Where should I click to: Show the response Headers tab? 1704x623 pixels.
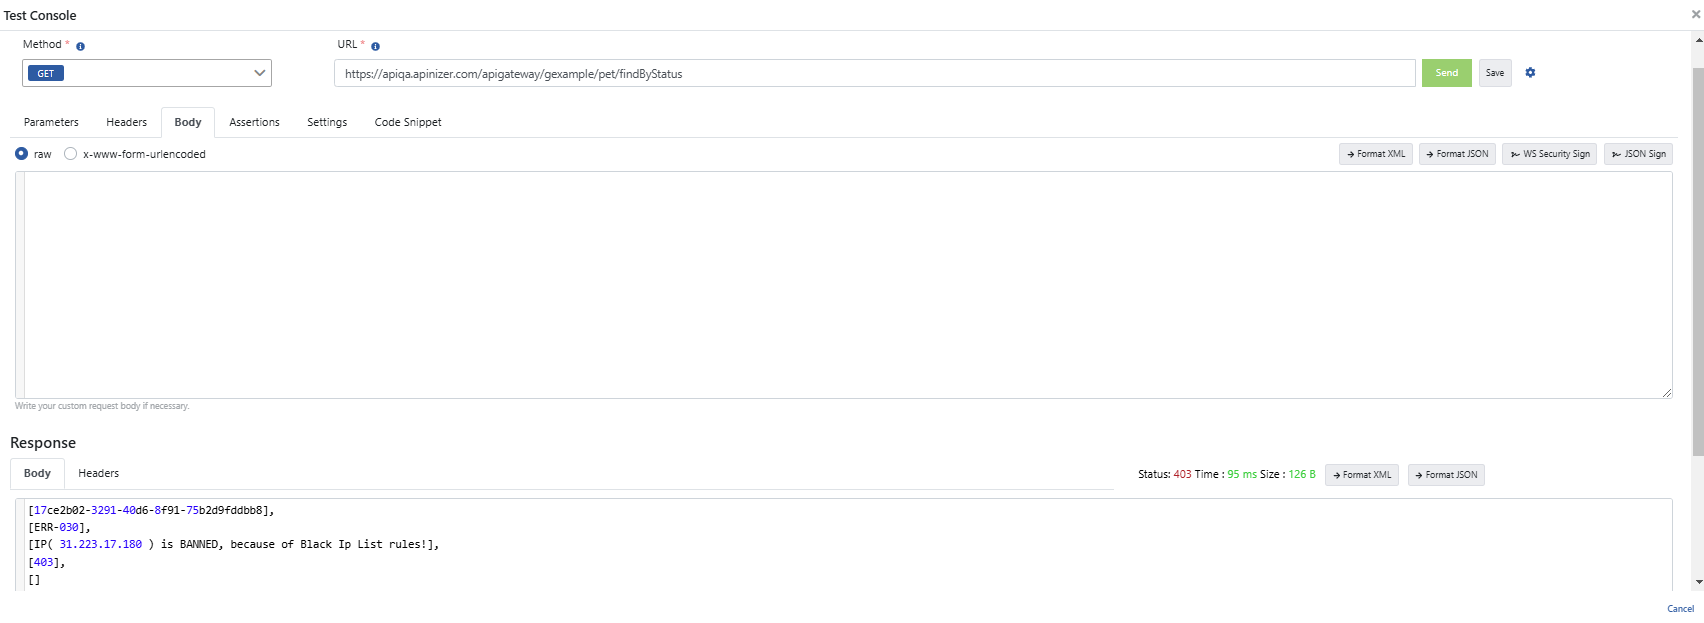pyautogui.click(x=98, y=473)
